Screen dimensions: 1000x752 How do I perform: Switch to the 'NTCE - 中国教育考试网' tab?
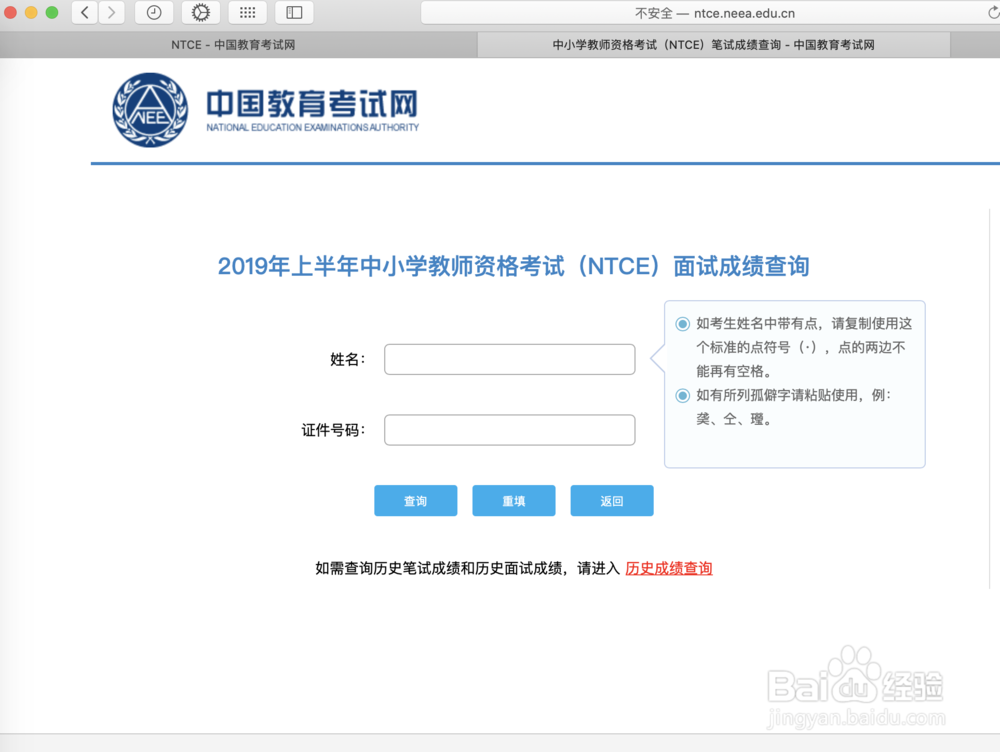pyautogui.click(x=233, y=45)
